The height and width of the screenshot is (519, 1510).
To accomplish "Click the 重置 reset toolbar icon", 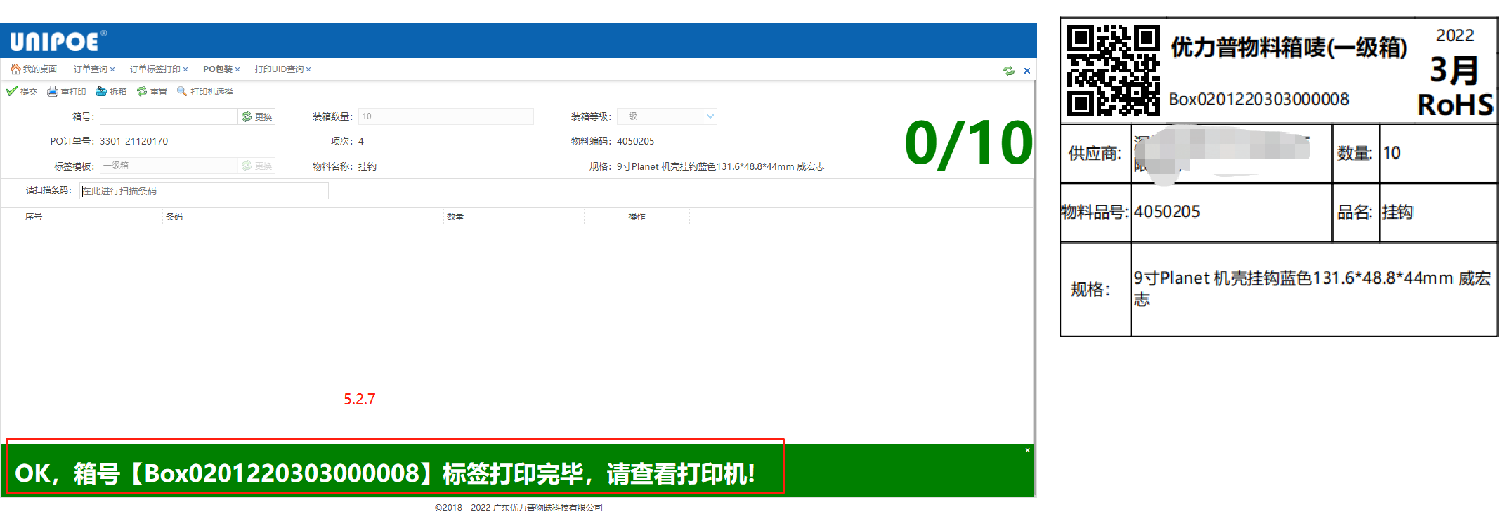I will point(142,91).
